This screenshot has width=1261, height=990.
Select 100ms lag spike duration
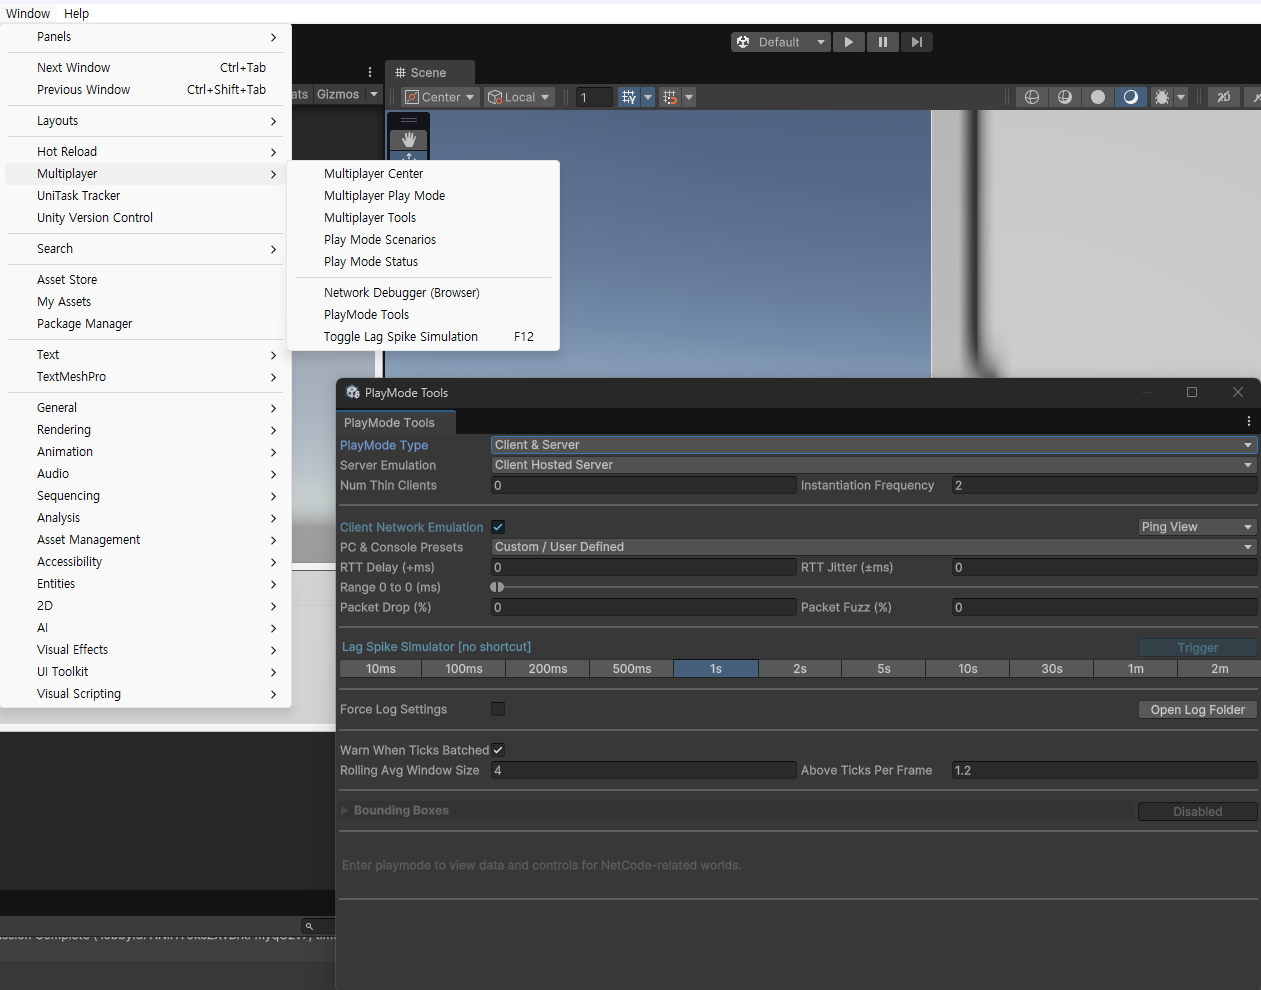(x=464, y=669)
